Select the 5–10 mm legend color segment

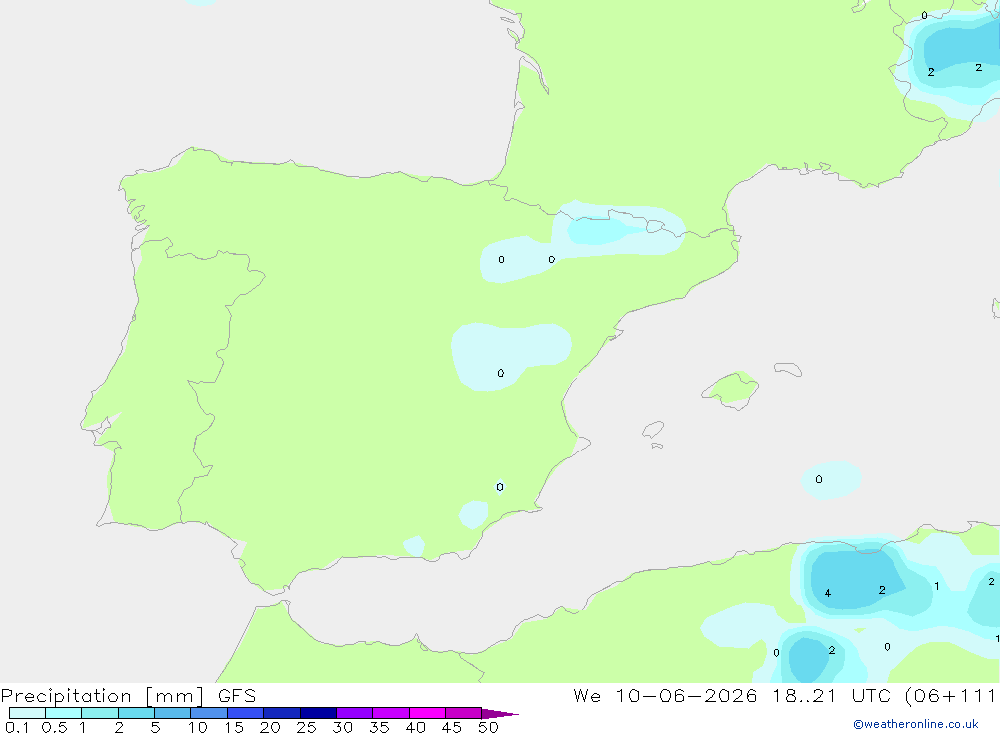(173, 713)
